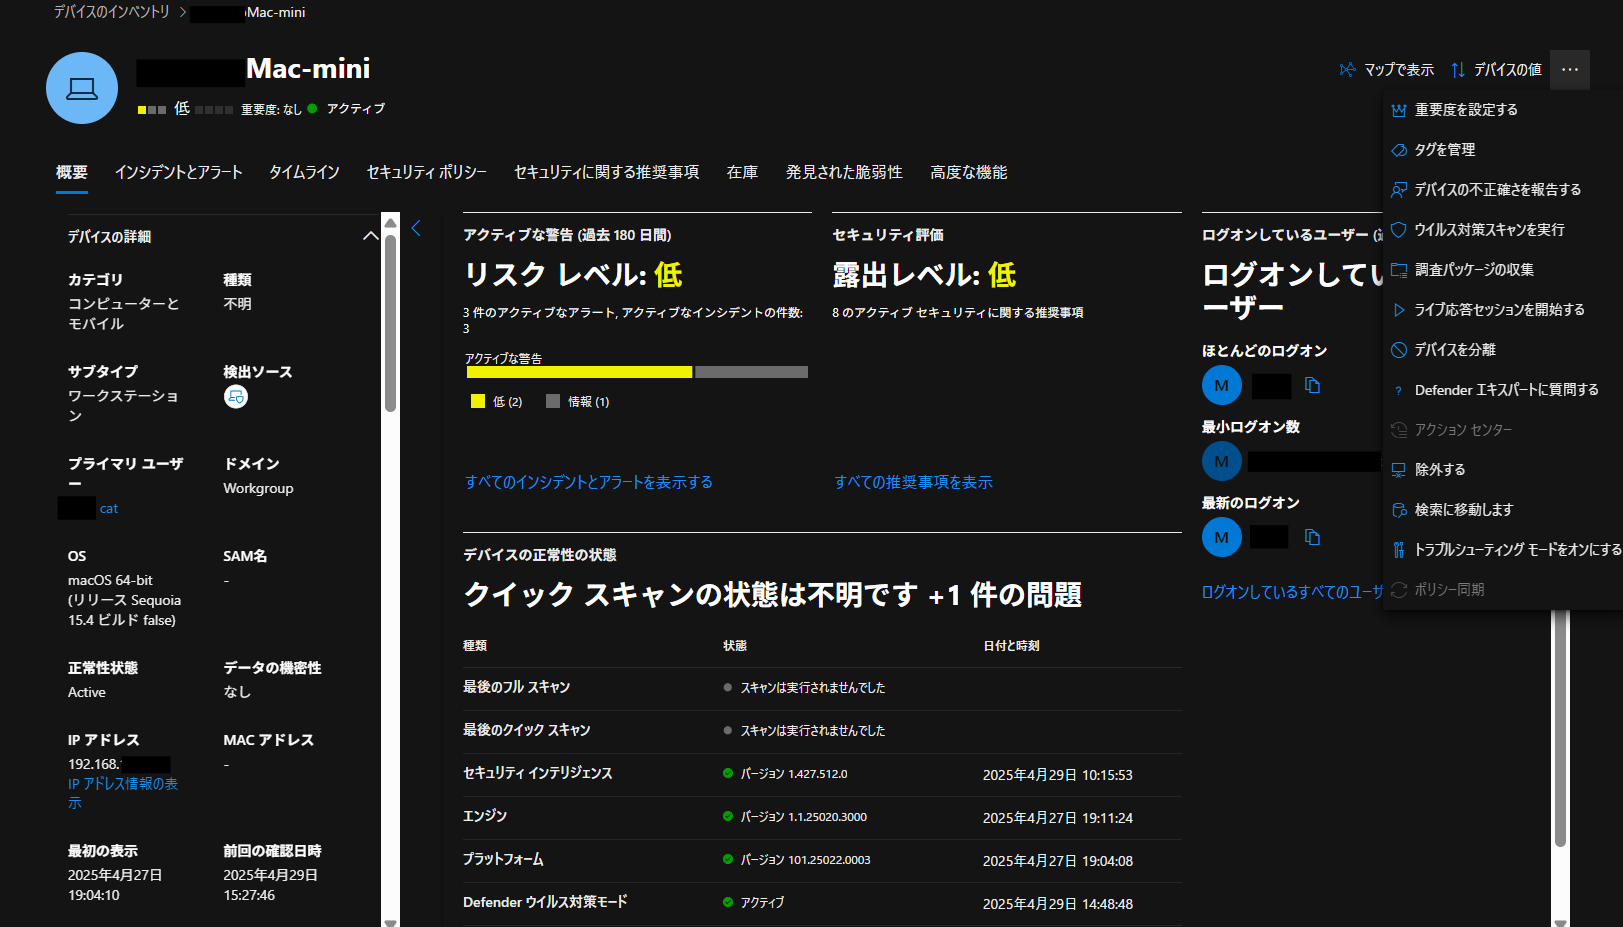The image size is (1623, 927).
Task: Click the detection source icon under 検出ソース
Action: point(236,397)
